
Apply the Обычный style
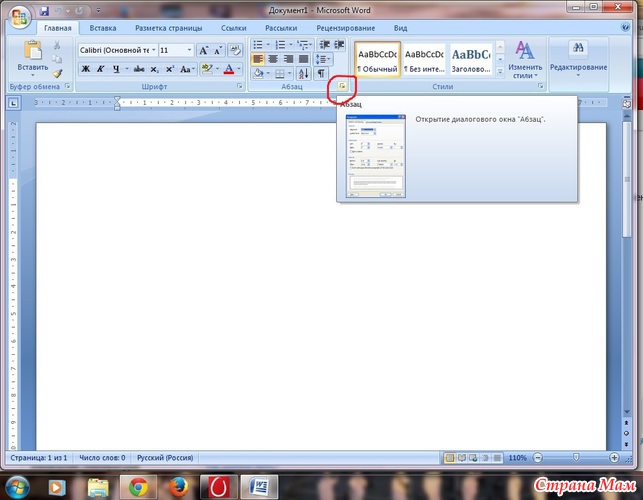tap(377, 59)
